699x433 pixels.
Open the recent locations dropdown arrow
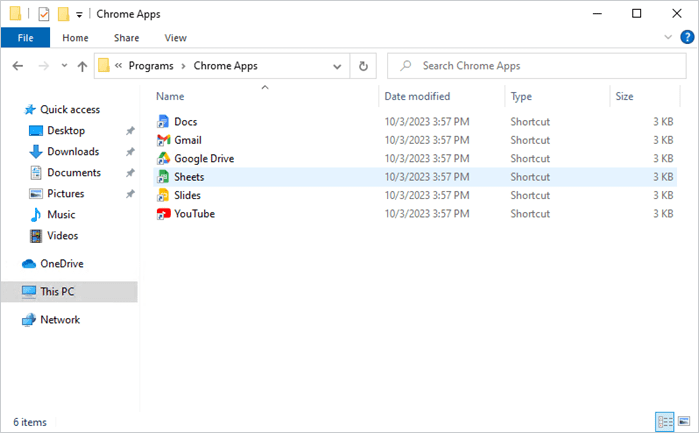(x=64, y=66)
